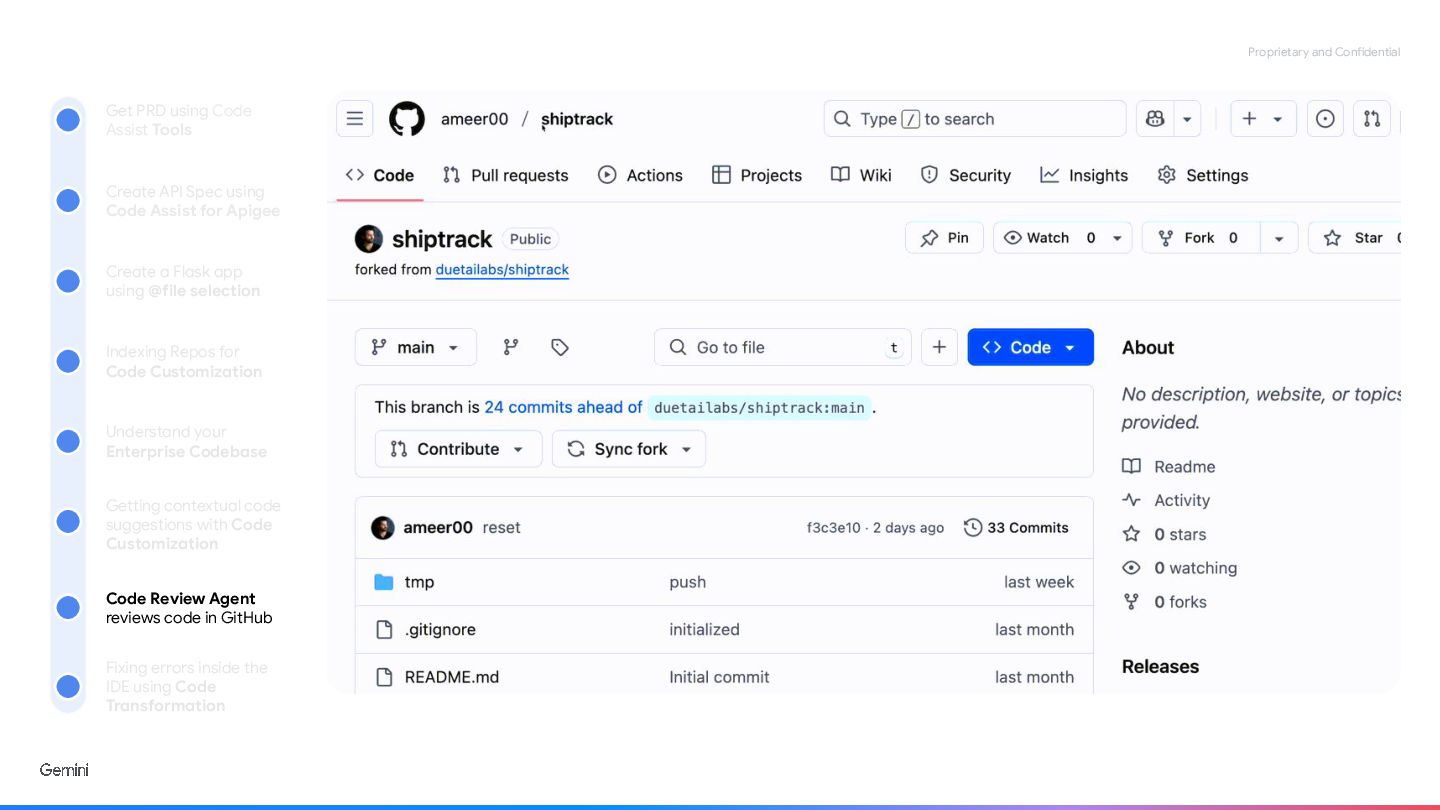Viewport: 1440px width, 810px height.
Task: Open the main branch selector dropdown
Action: tap(416, 347)
